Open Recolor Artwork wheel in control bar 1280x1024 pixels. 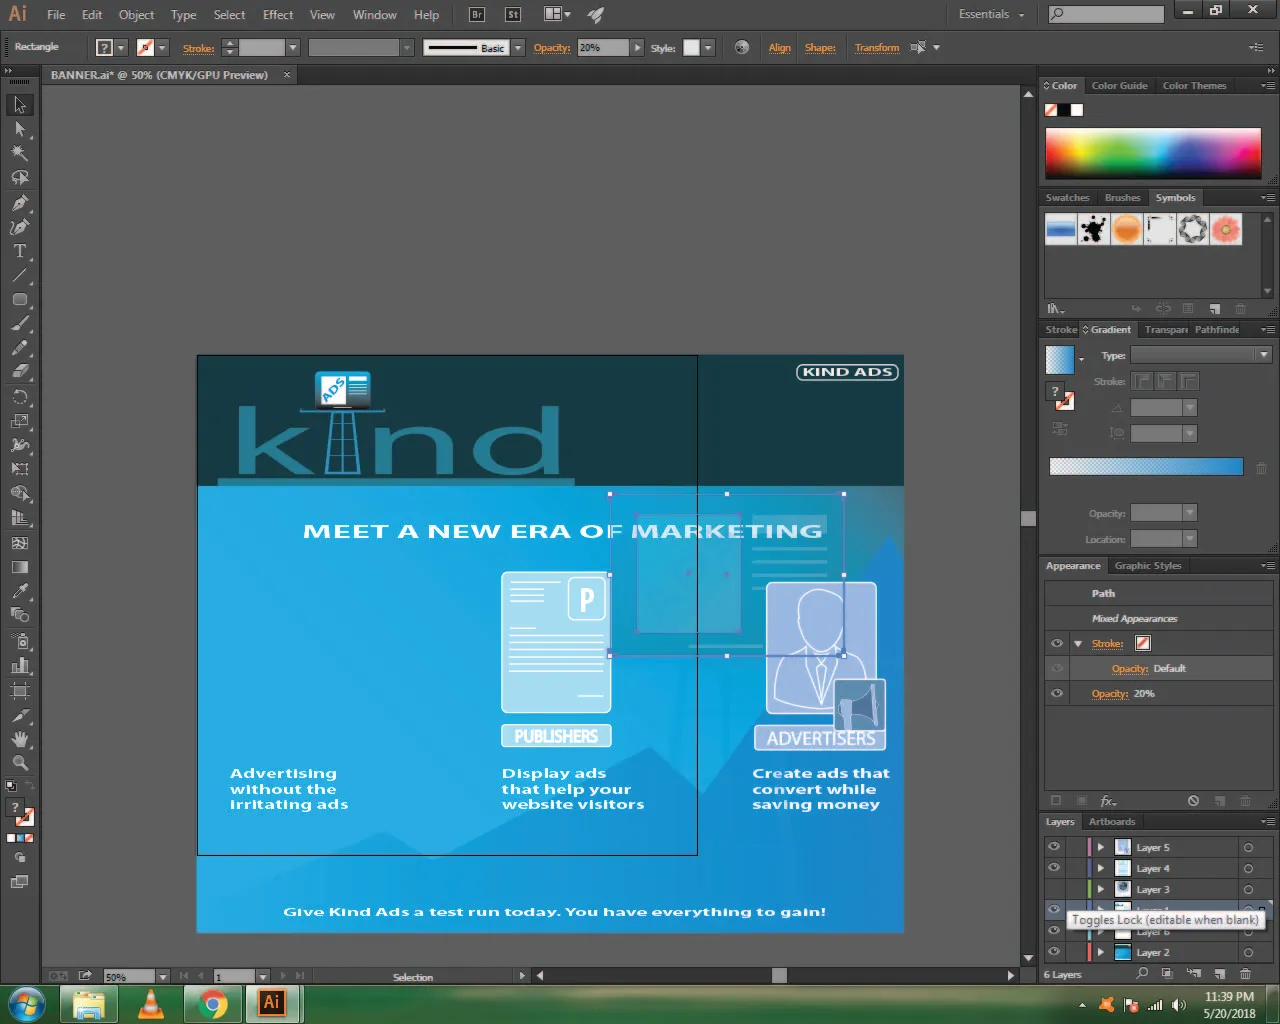pyautogui.click(x=742, y=47)
